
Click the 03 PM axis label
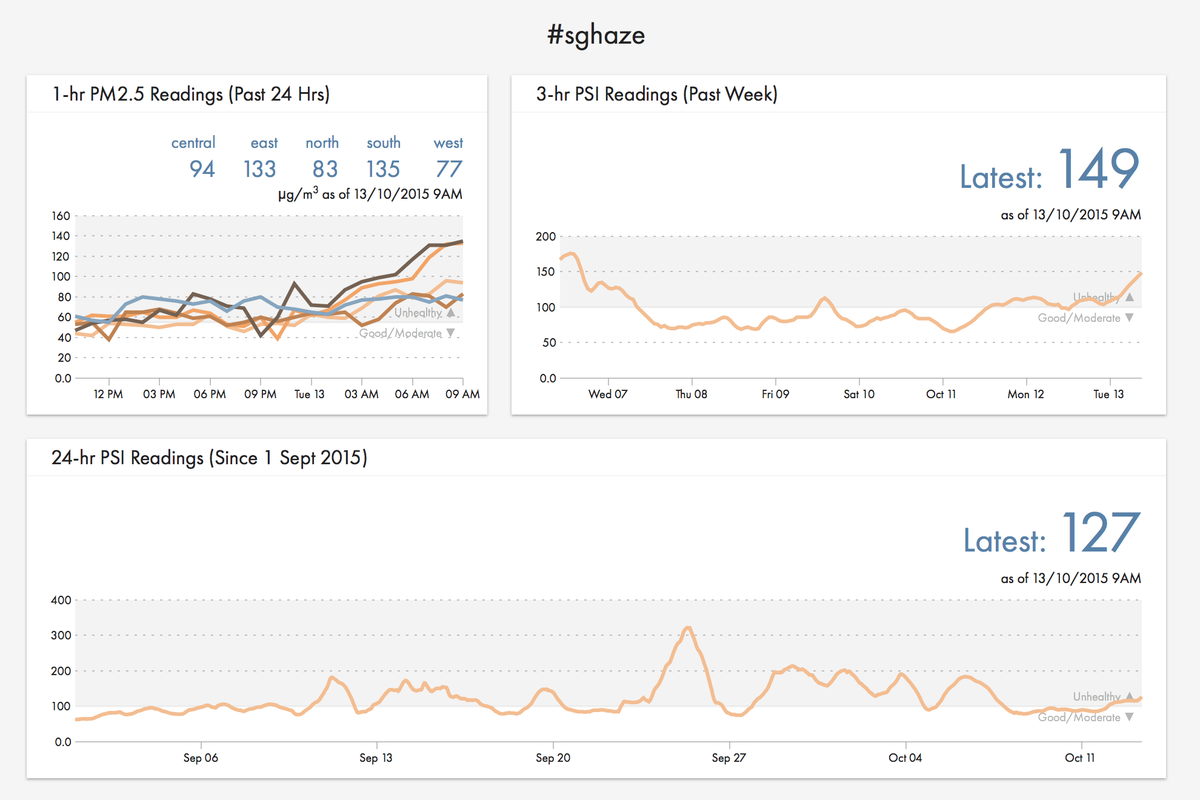[x=159, y=395]
